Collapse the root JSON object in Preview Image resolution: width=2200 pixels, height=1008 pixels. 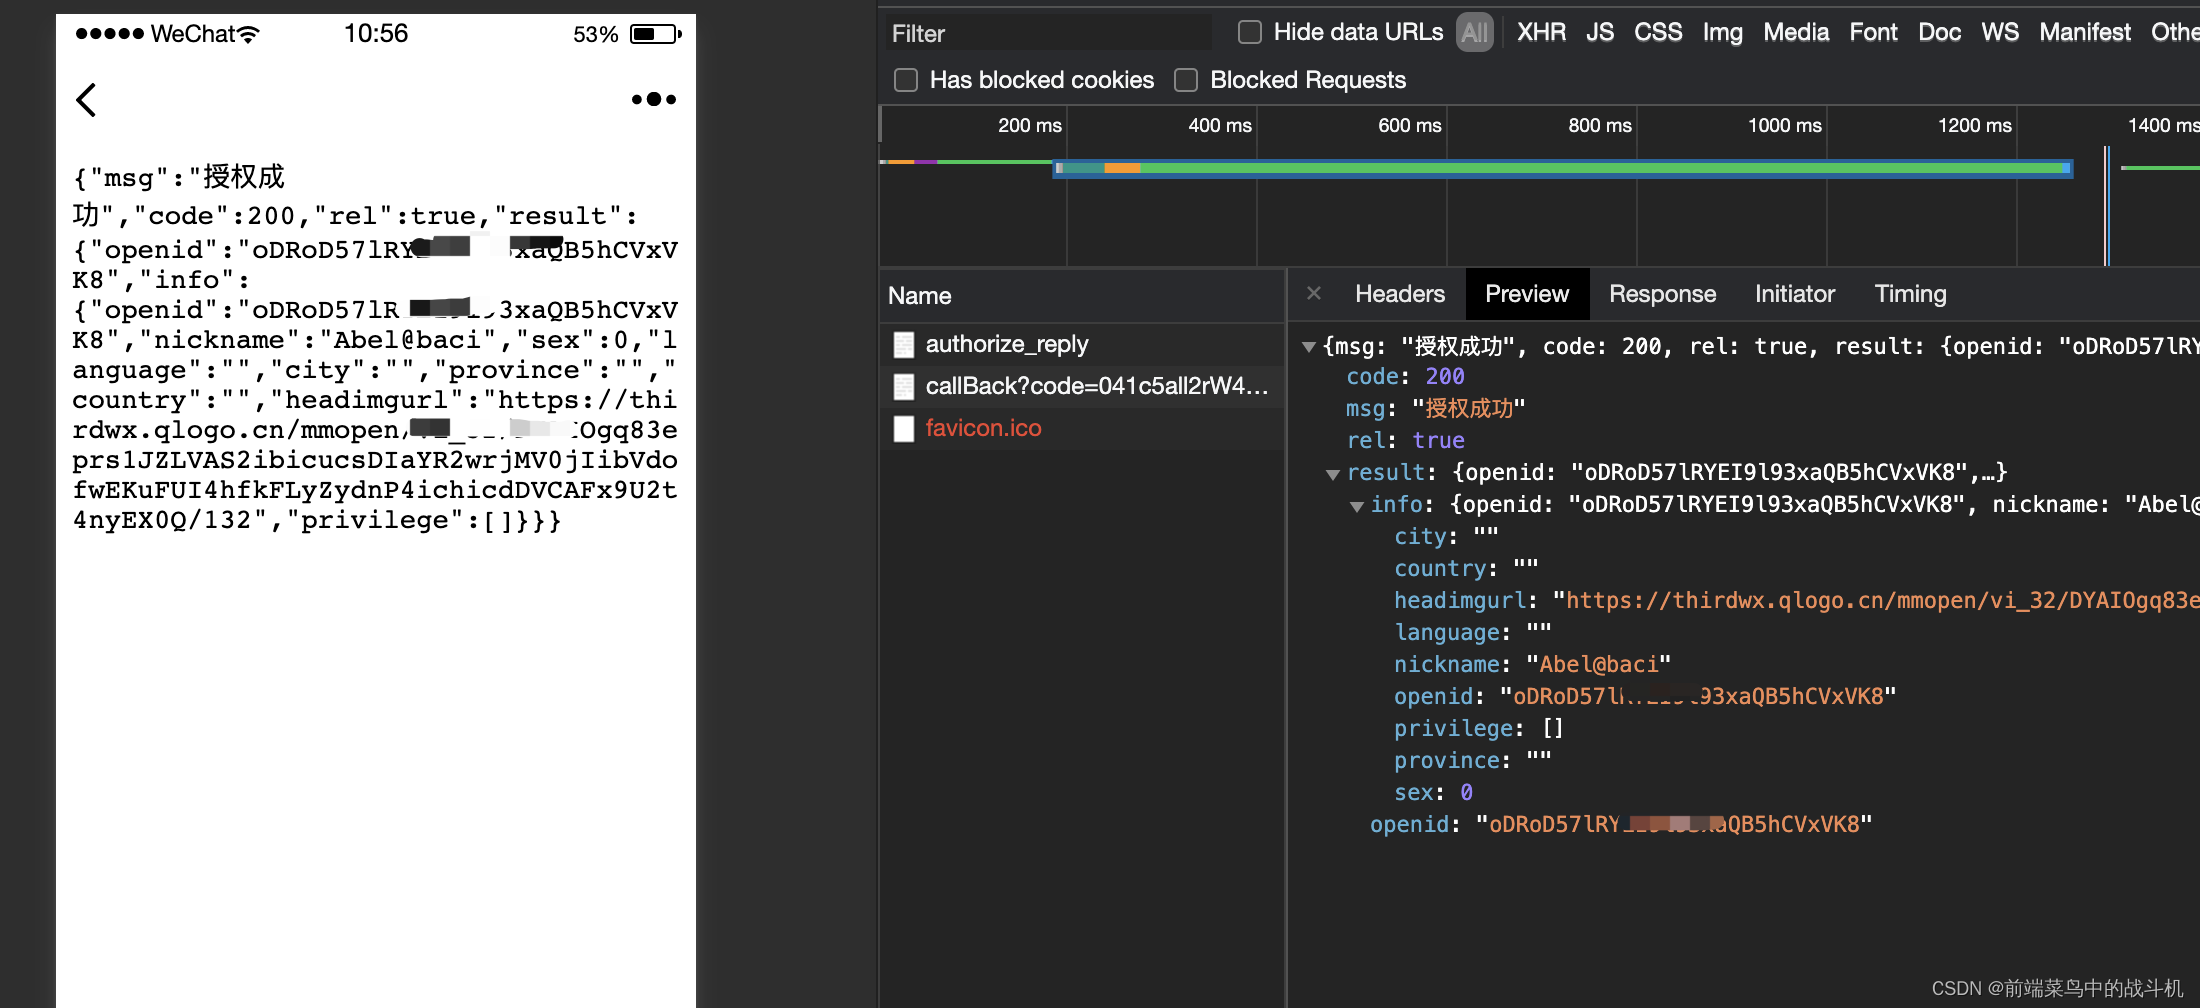click(x=1308, y=347)
